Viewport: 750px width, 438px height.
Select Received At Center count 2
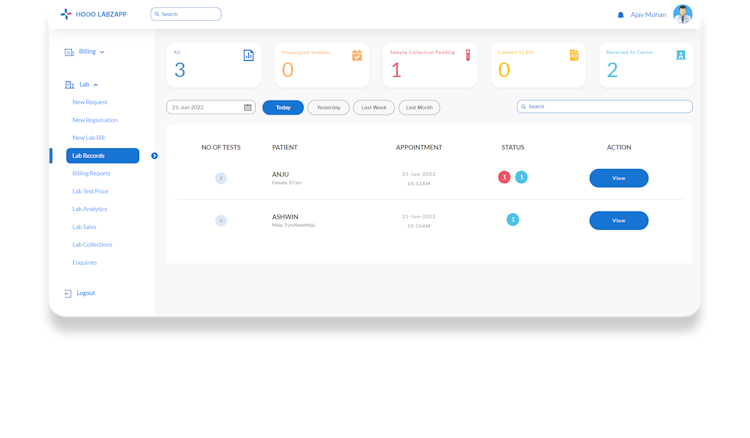point(612,70)
